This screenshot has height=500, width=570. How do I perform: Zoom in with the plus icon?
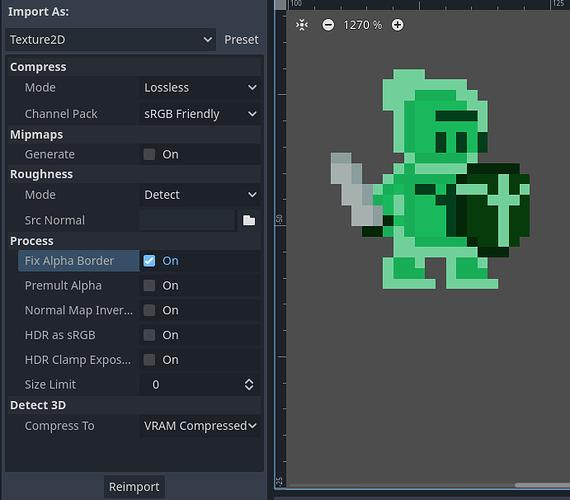coord(397,25)
